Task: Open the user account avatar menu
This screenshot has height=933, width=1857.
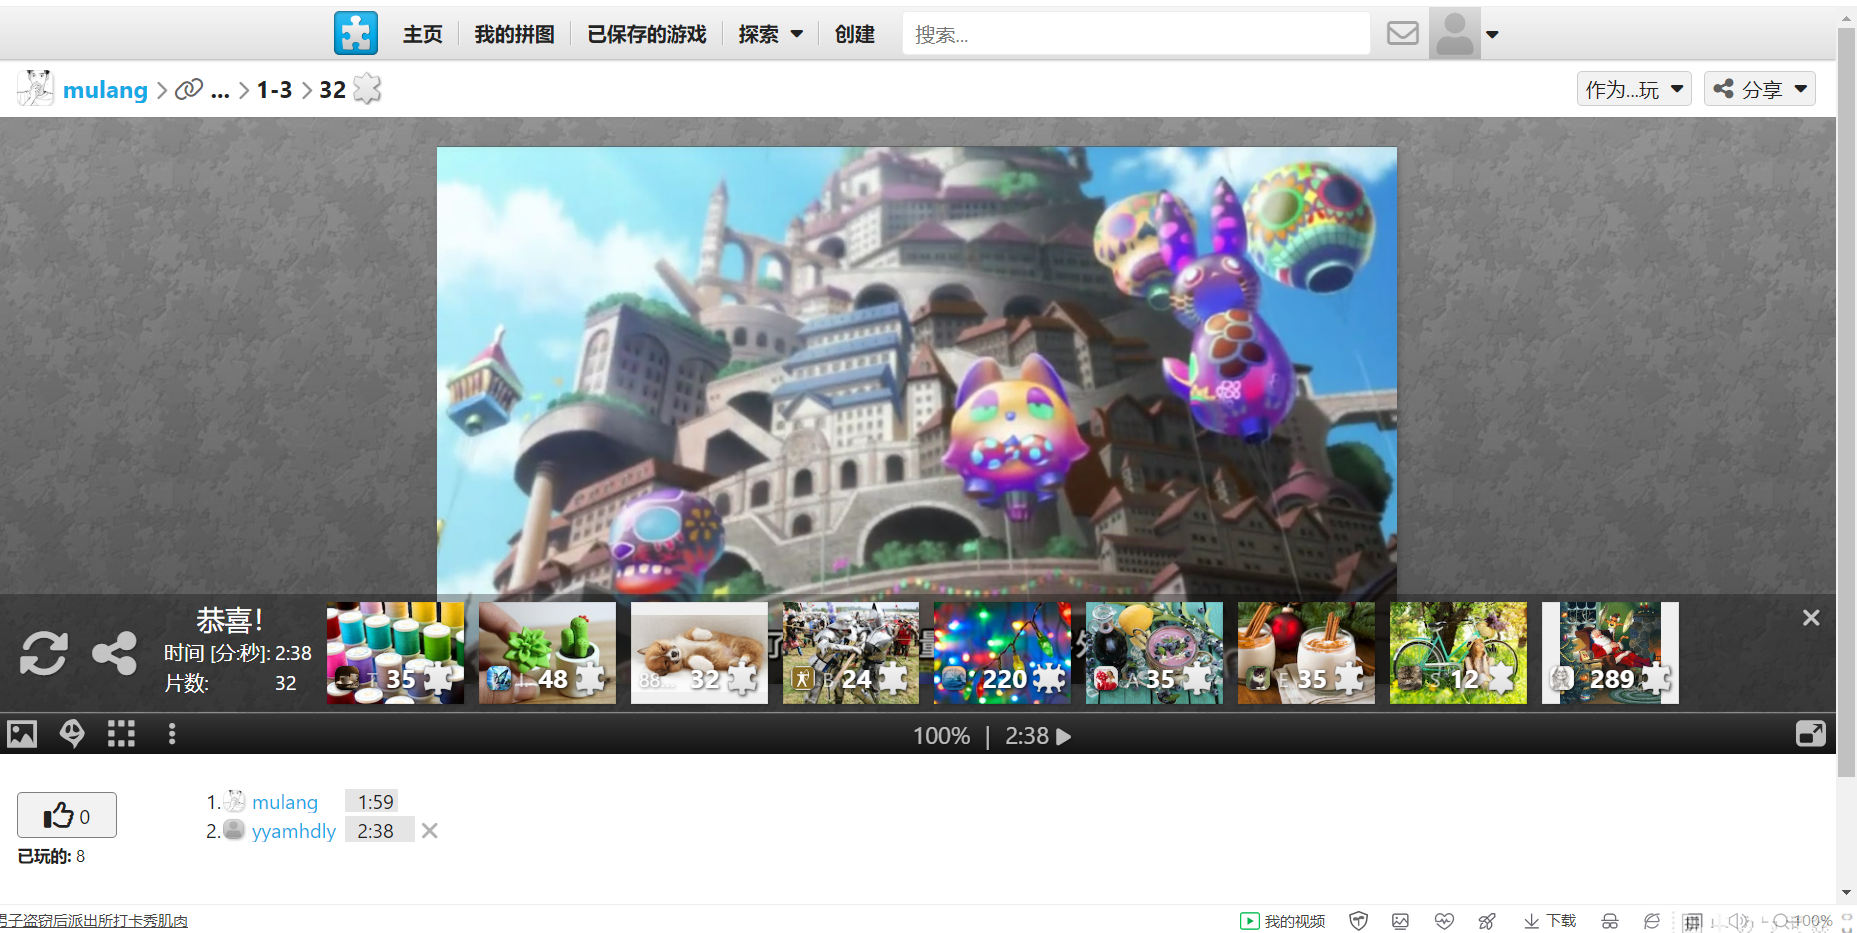Action: (1464, 34)
